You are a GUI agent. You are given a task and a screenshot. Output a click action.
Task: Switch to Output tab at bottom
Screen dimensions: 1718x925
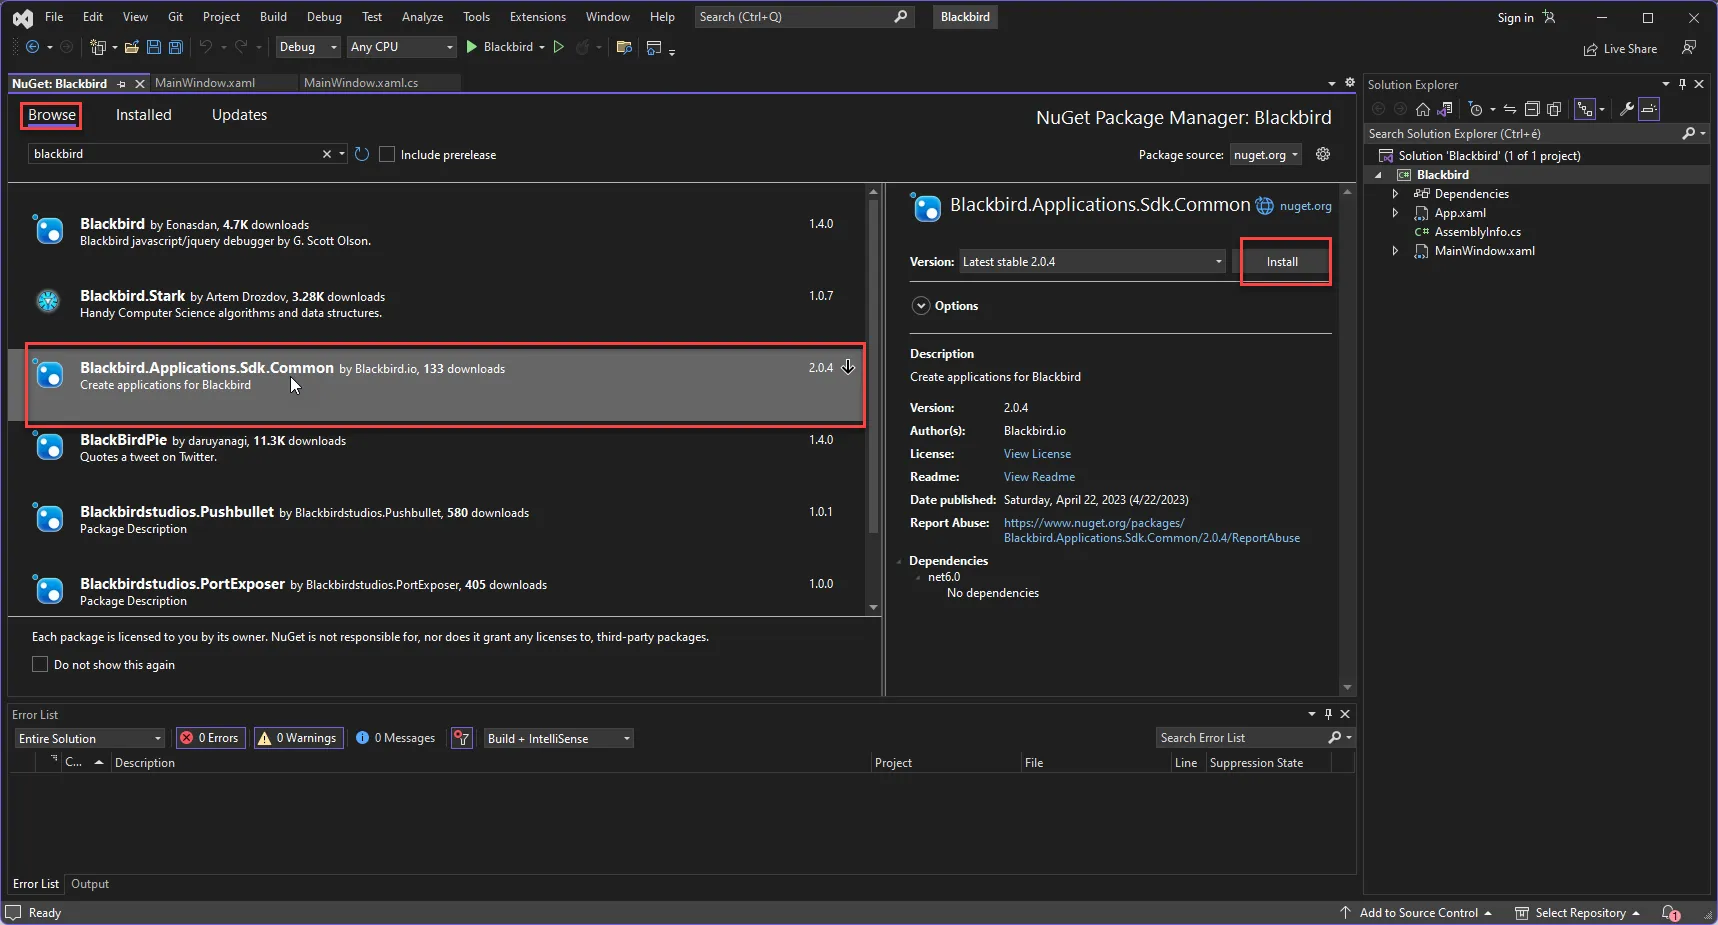pyautogui.click(x=90, y=884)
